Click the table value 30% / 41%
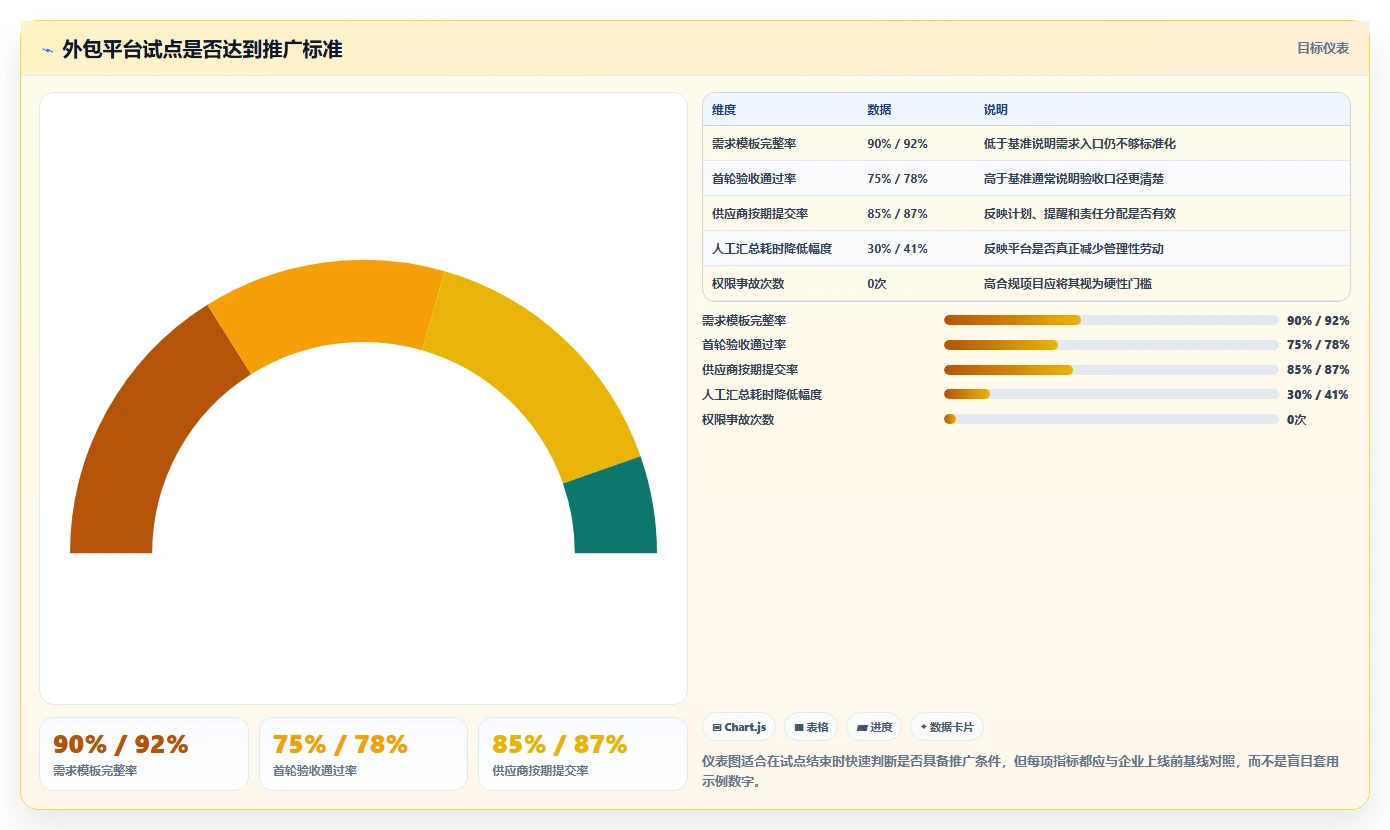Viewport: 1390px width, 830px height. pyautogui.click(x=897, y=249)
